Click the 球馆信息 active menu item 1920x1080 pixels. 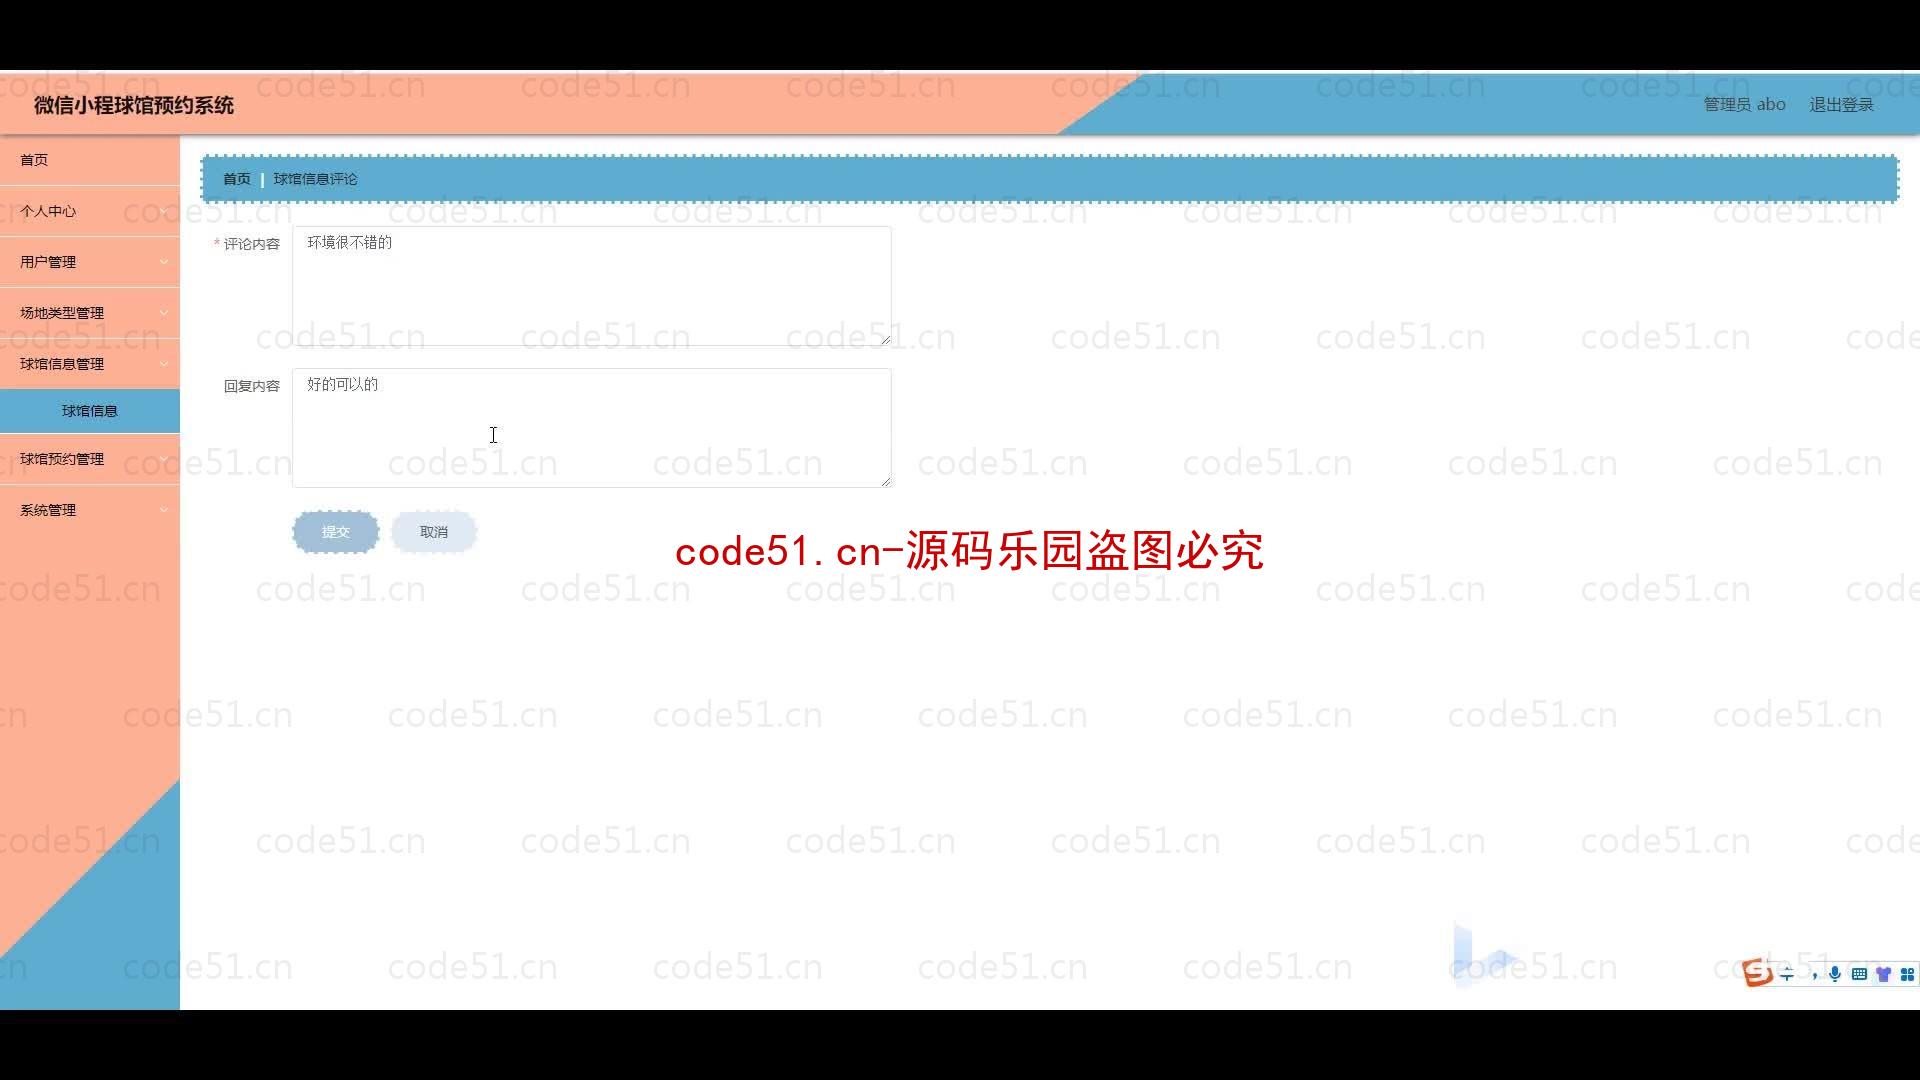coord(90,410)
